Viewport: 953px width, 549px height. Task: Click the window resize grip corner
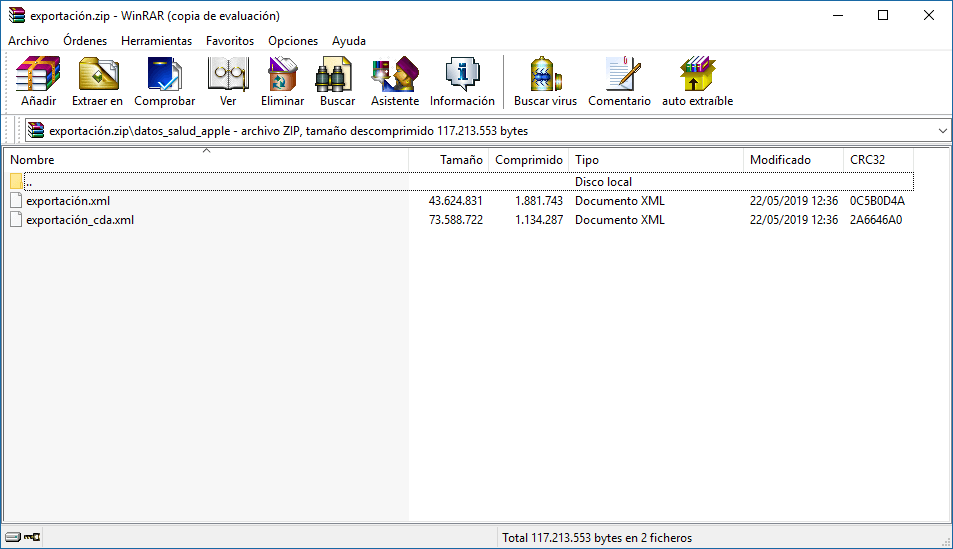pyautogui.click(x=946, y=542)
